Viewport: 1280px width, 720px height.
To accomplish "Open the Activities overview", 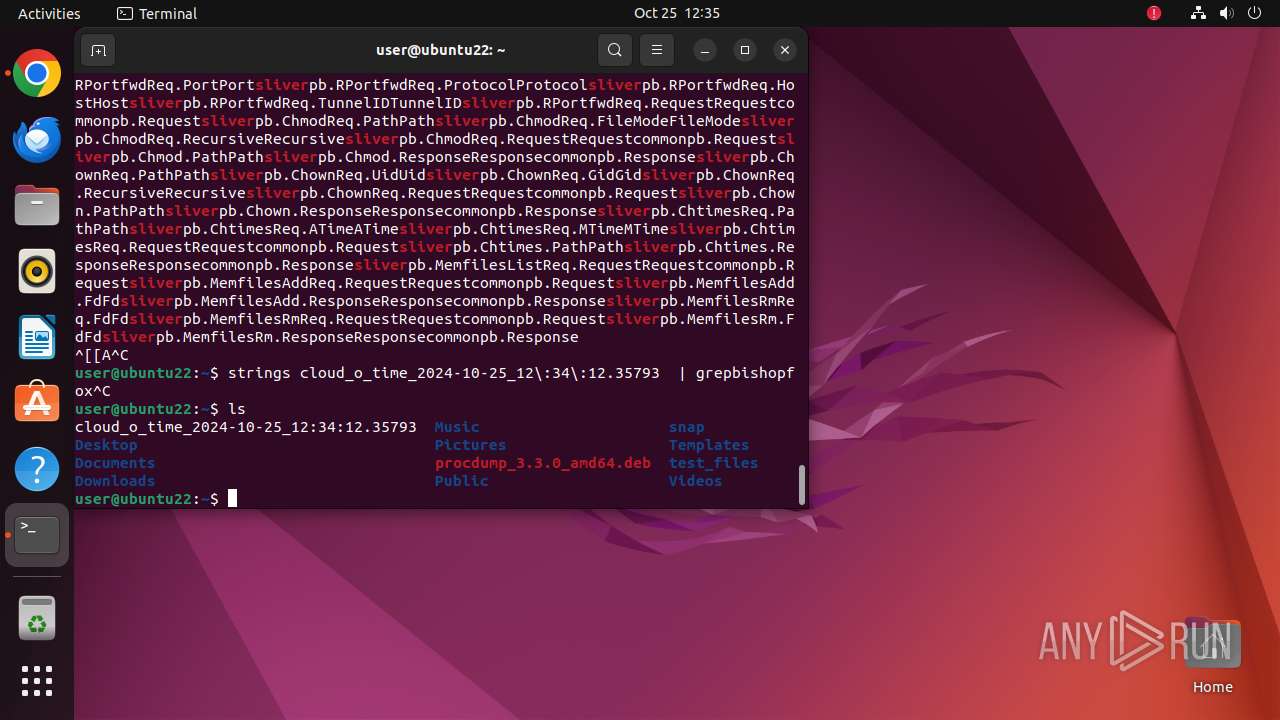I will (49, 13).
